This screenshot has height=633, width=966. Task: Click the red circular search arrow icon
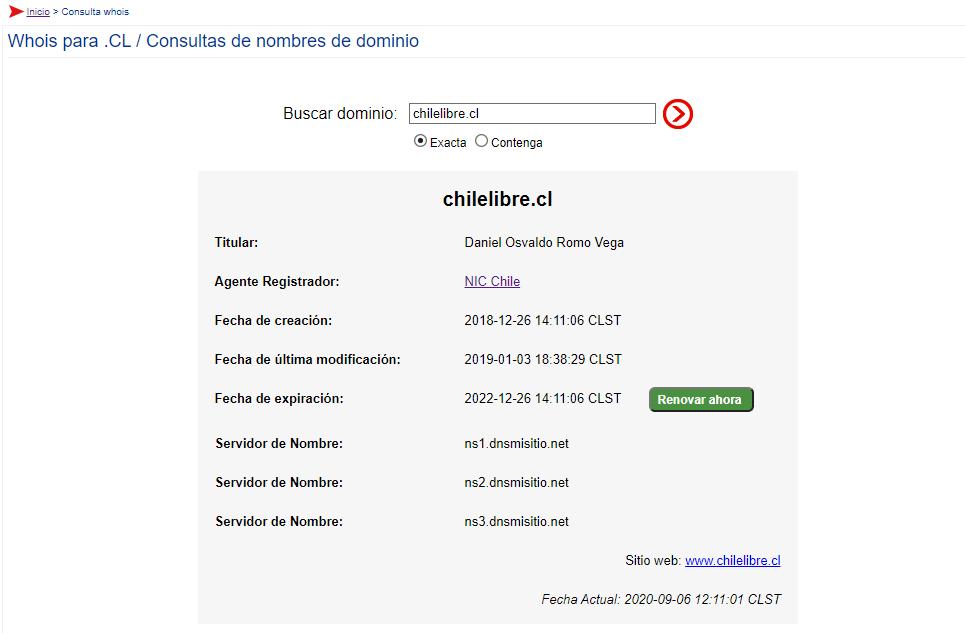tap(678, 114)
